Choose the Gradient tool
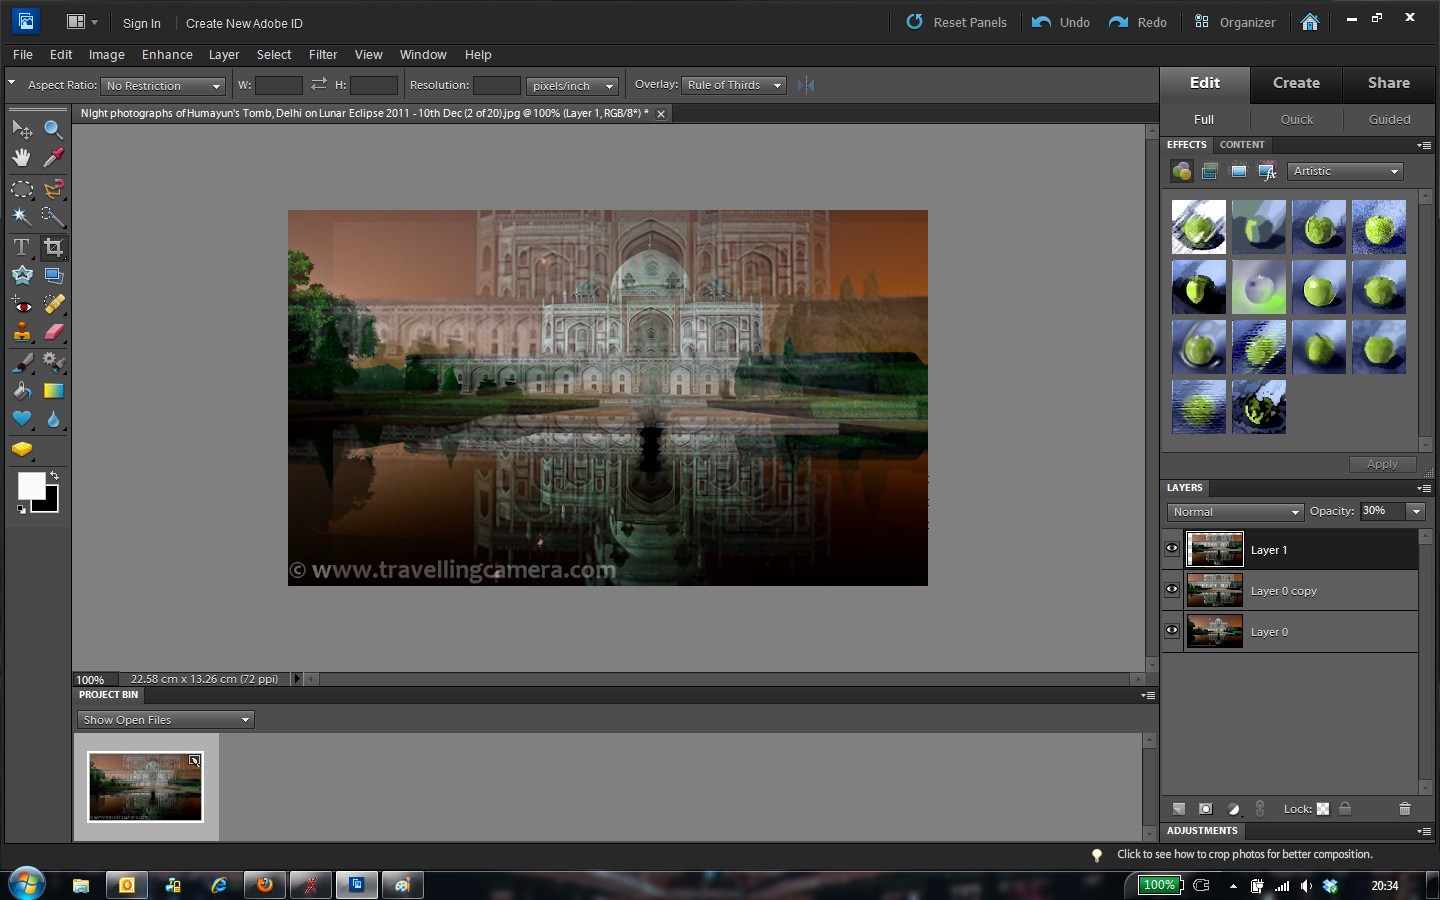This screenshot has width=1440, height=900. (x=54, y=391)
